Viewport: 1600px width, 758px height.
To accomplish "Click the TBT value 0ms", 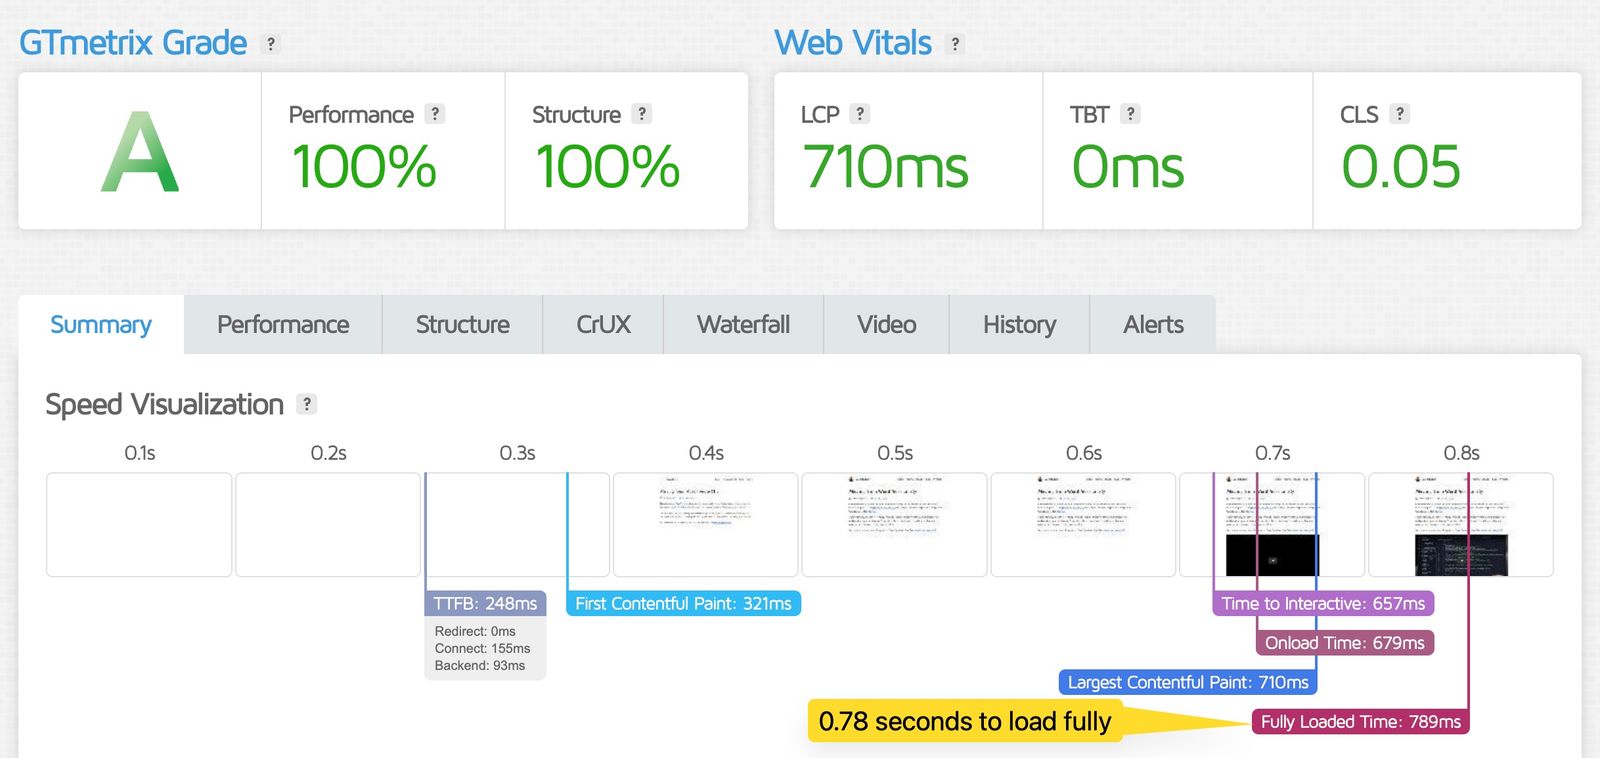I will (1128, 166).
